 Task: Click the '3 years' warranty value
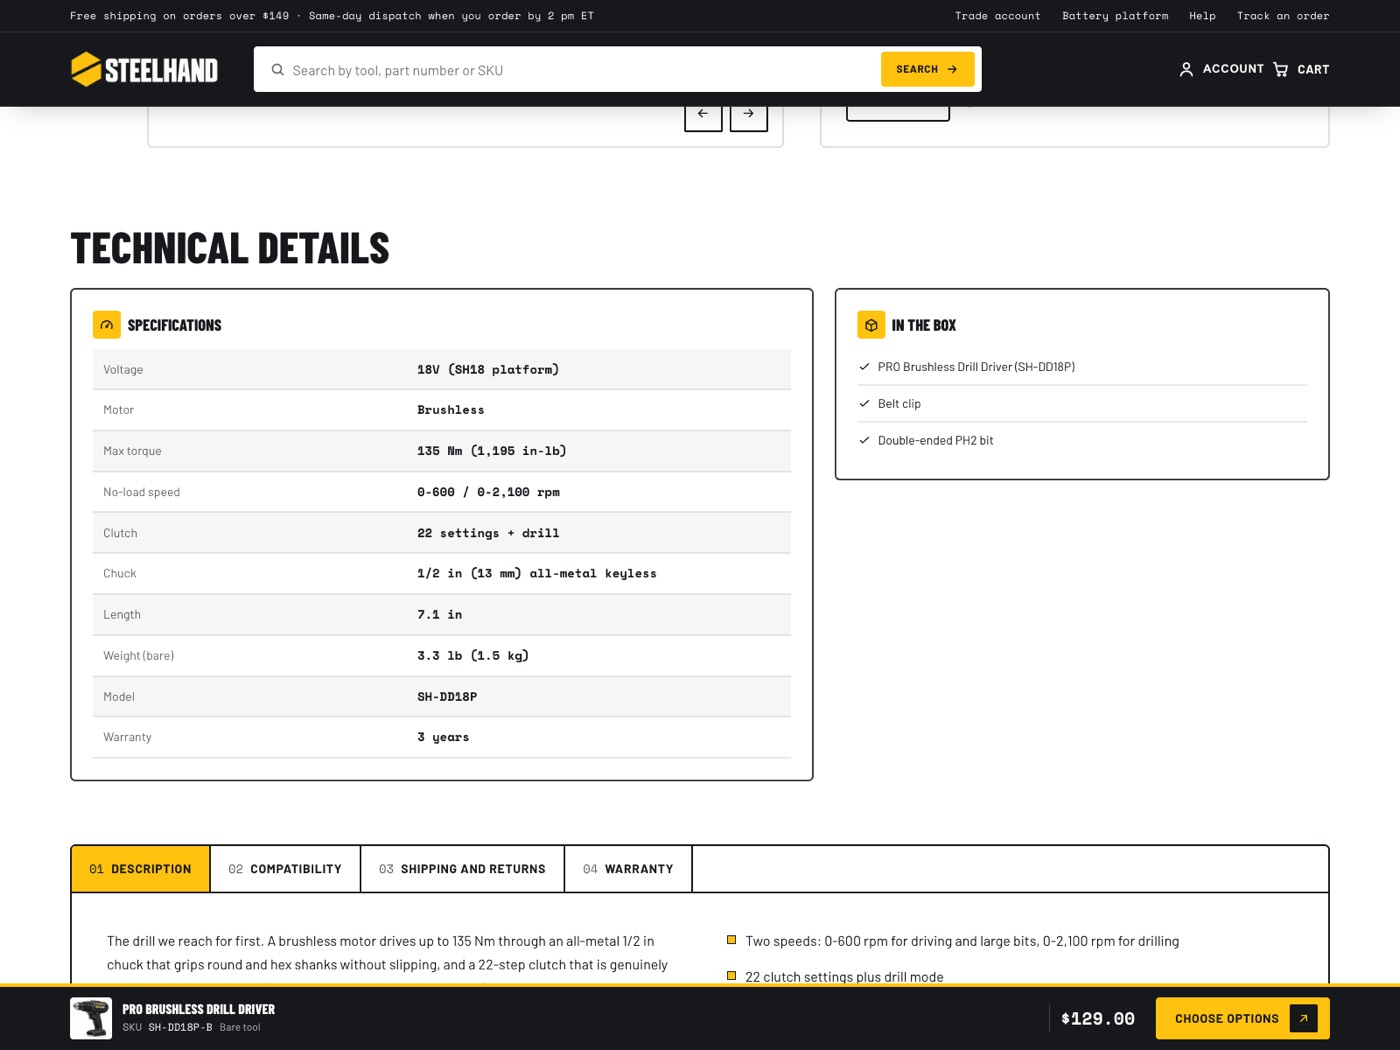pyautogui.click(x=443, y=737)
